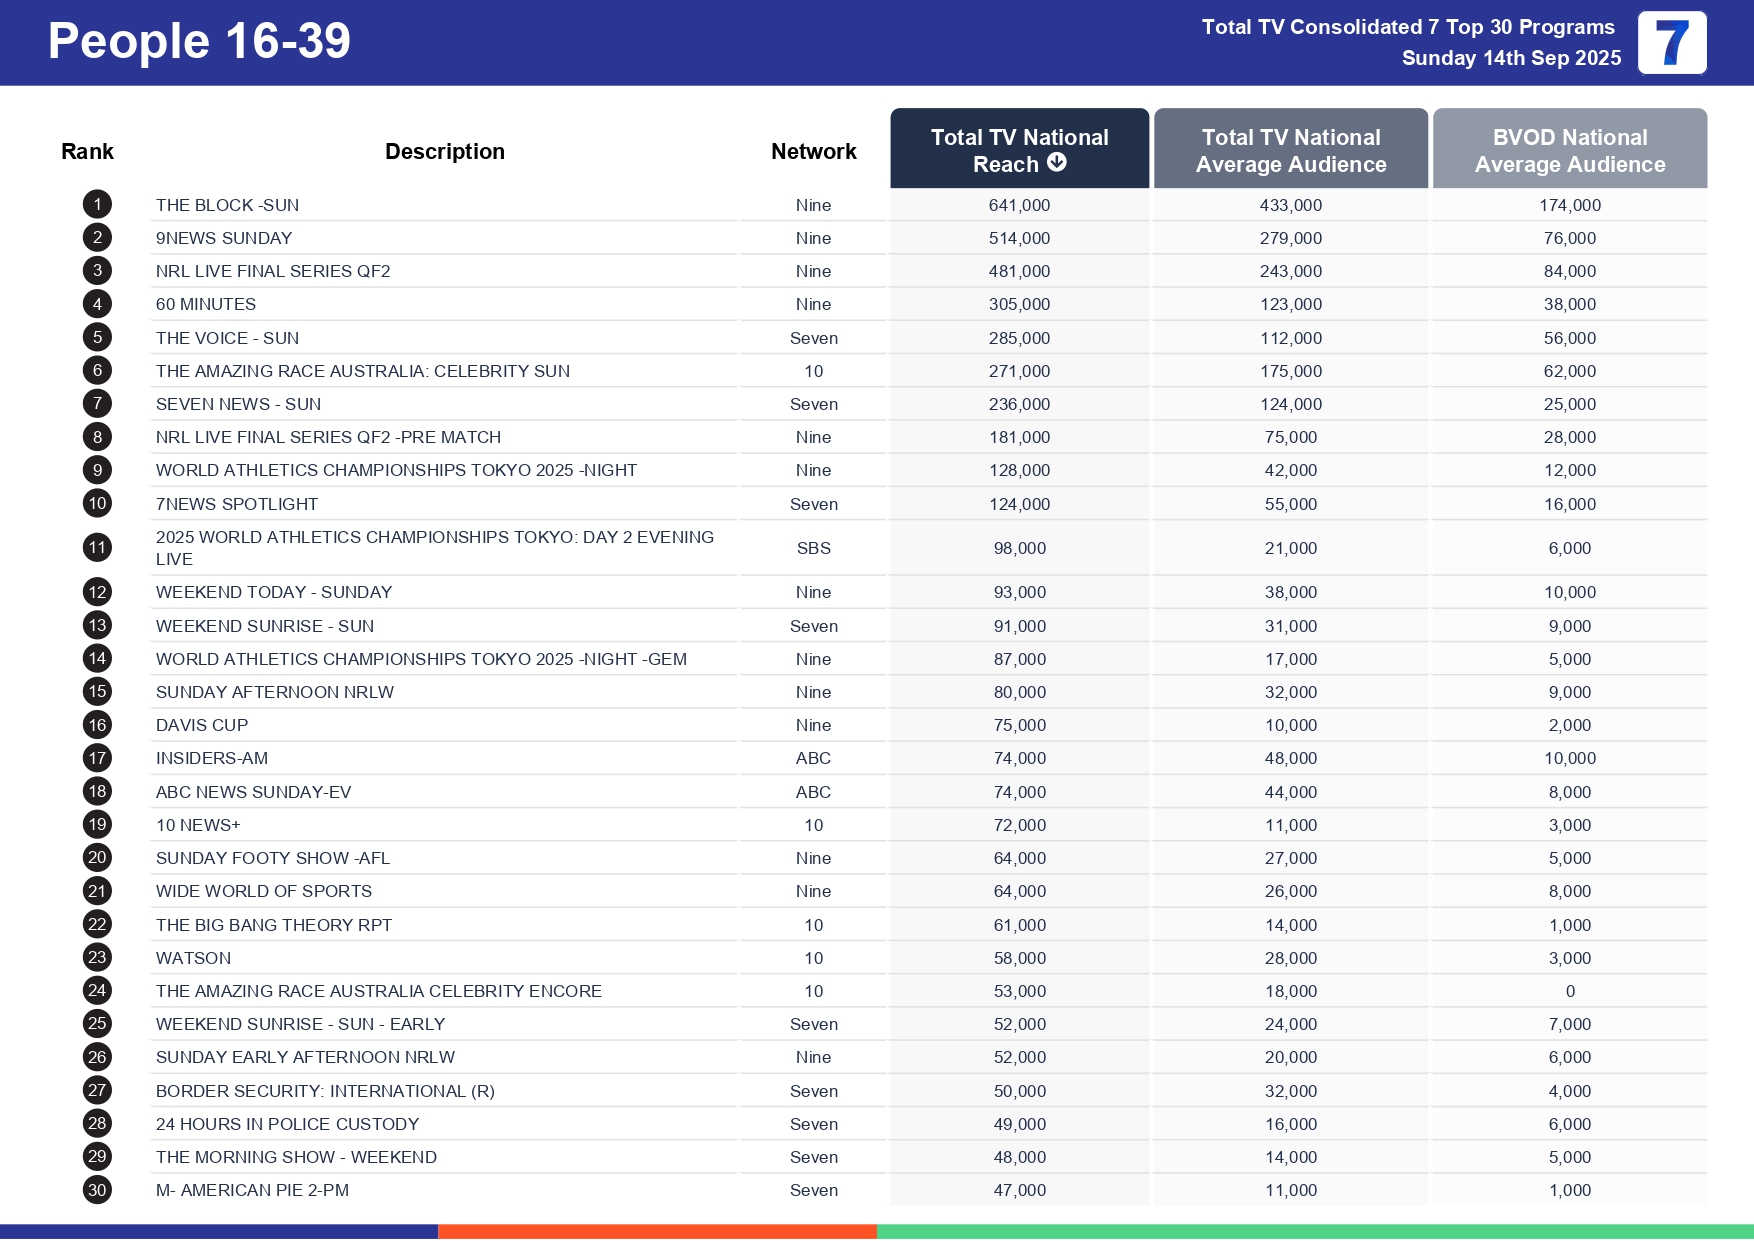Click the rank 30 badge for M- AMERICAN PIE 2-PM
The image size is (1754, 1241).
(96, 1190)
